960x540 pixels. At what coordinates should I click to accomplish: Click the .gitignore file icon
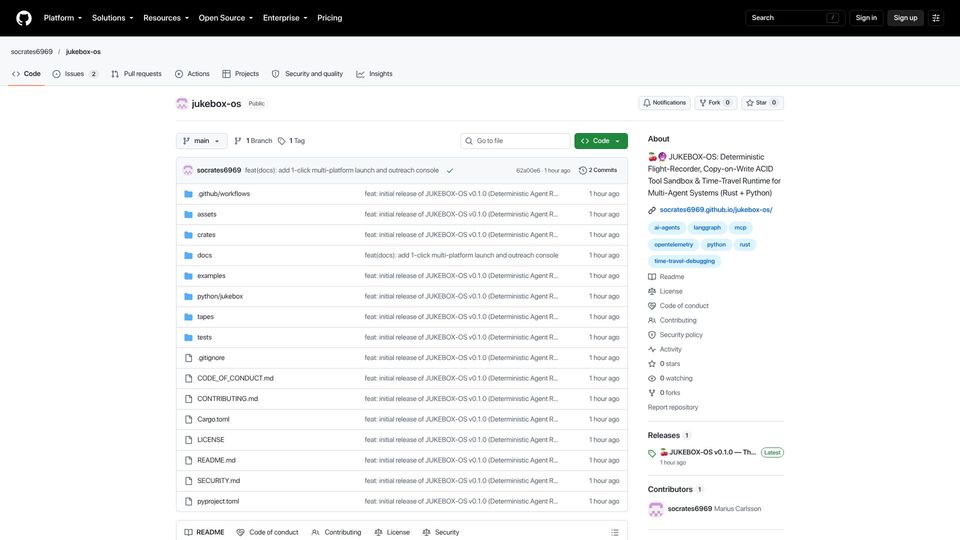click(189, 358)
